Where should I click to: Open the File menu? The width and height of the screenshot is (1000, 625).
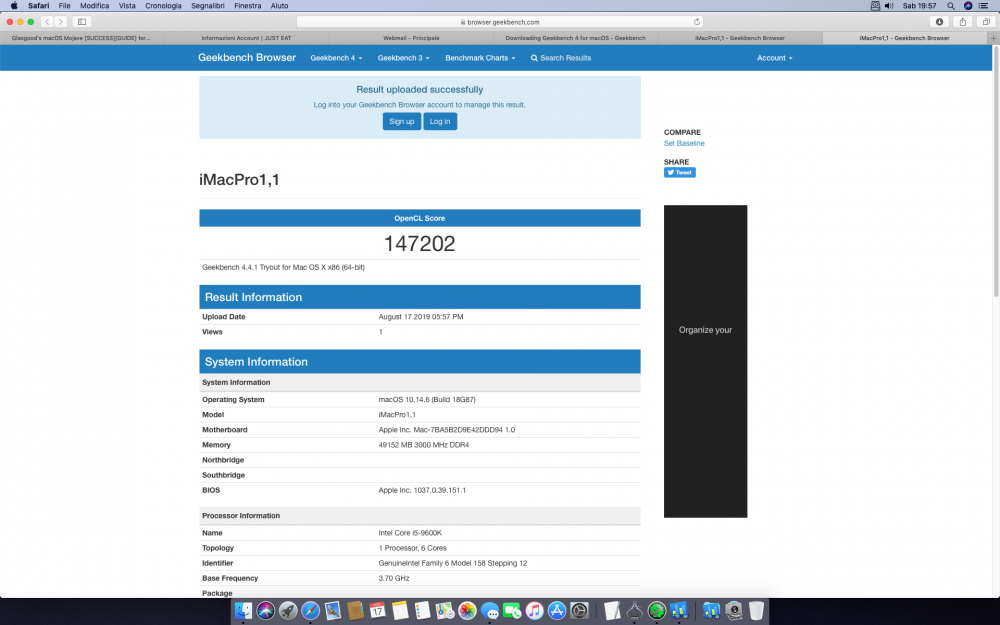pos(64,6)
